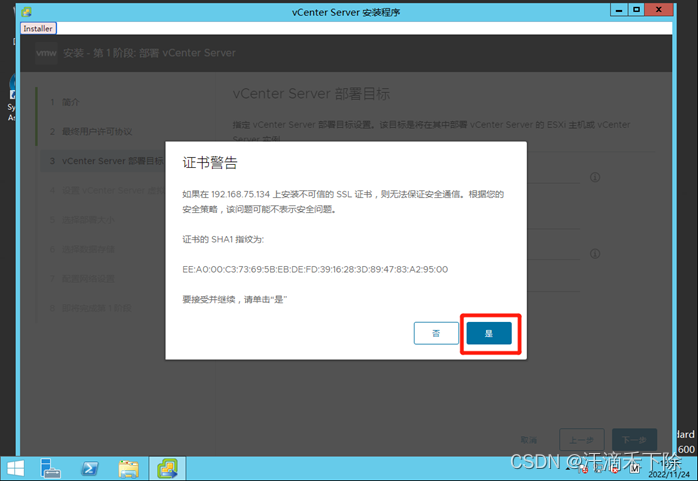This screenshot has height=481, width=698.
Task: Select step 8 即将完成第 1 阶段
Action: [90, 308]
